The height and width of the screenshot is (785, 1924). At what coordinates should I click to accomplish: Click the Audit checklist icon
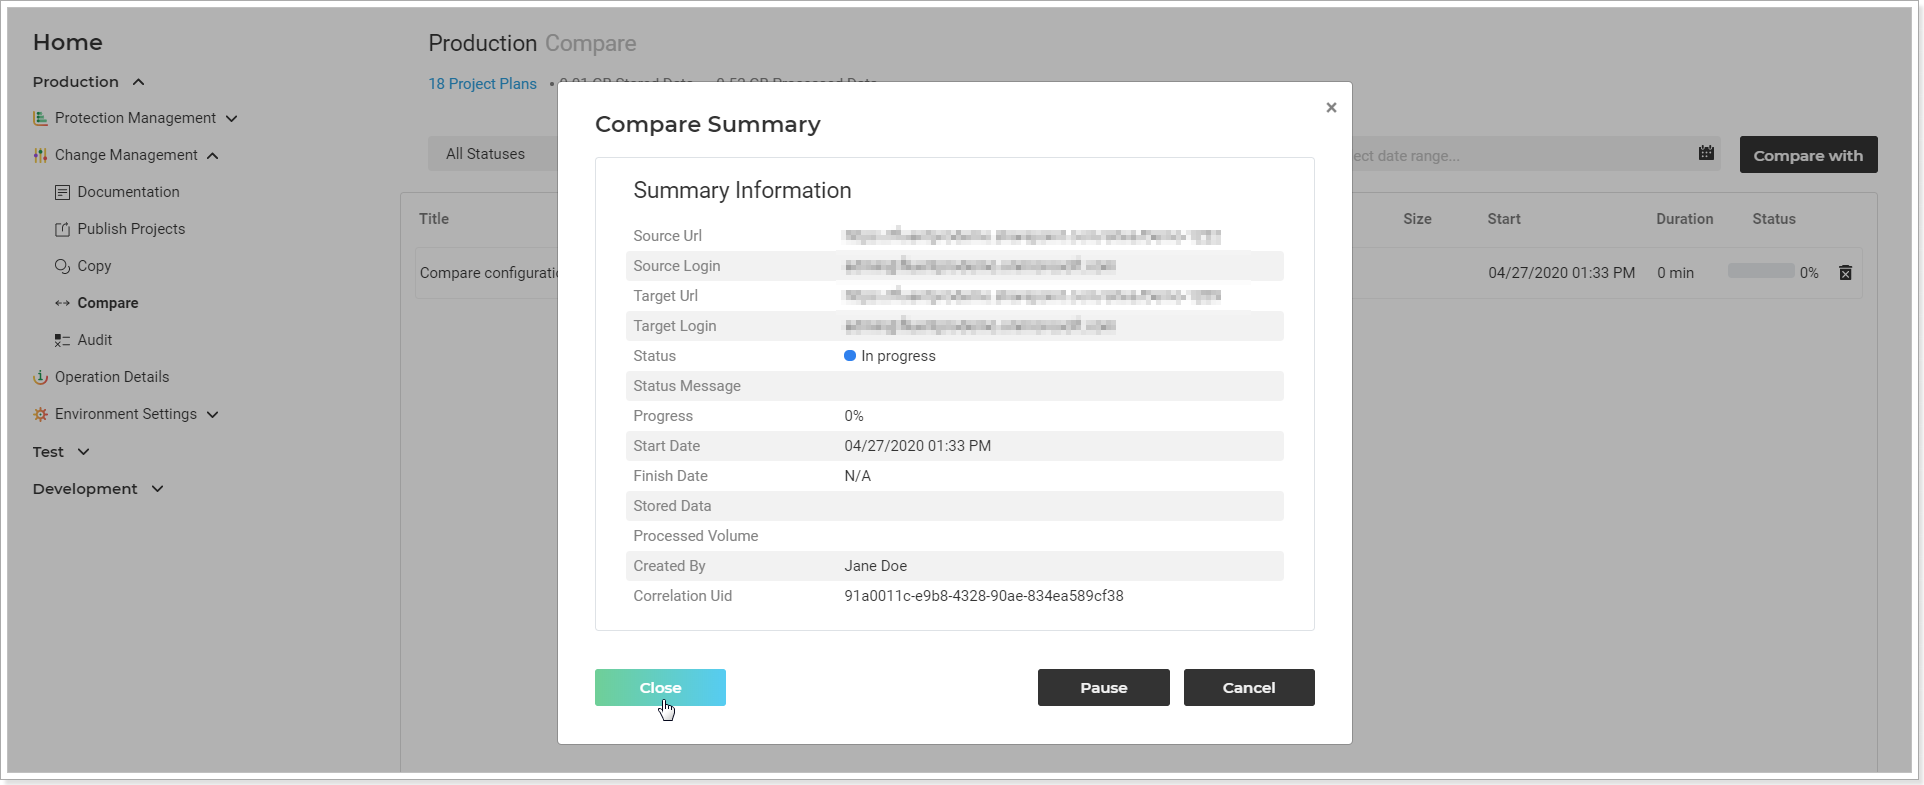pyautogui.click(x=62, y=340)
